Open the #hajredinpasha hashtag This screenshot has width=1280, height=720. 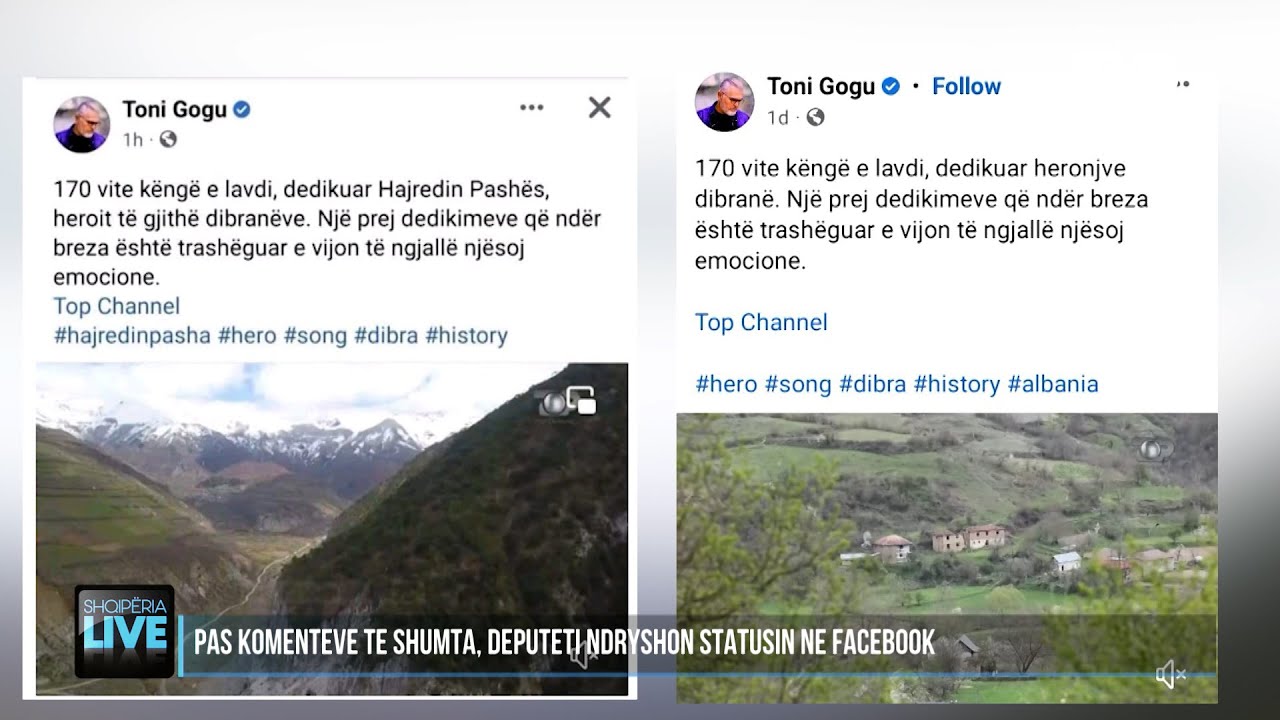coord(132,335)
